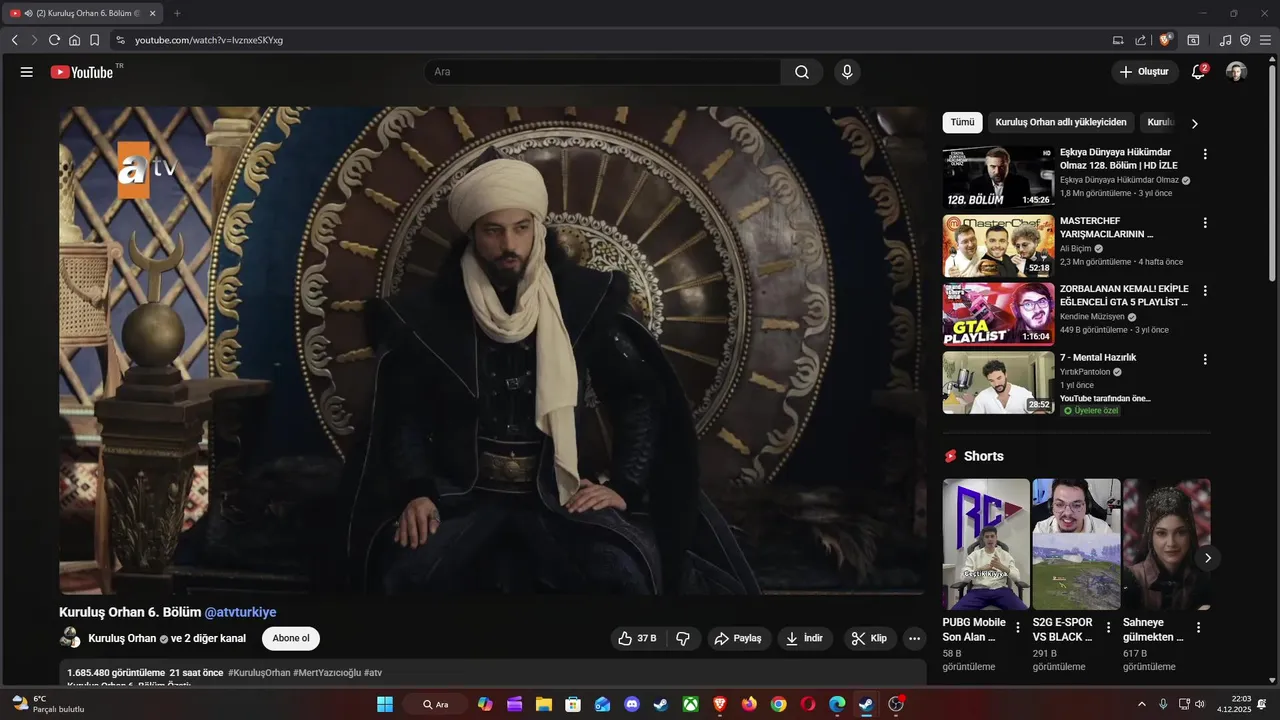Open Opera from the taskbar
The height and width of the screenshot is (720, 1280).
807,704
